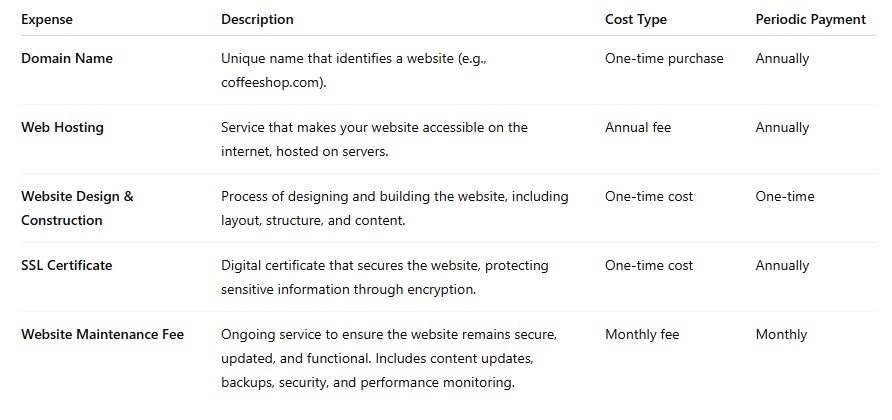
Task: Click the Website Maintenance description paragraph
Action: 389,358
